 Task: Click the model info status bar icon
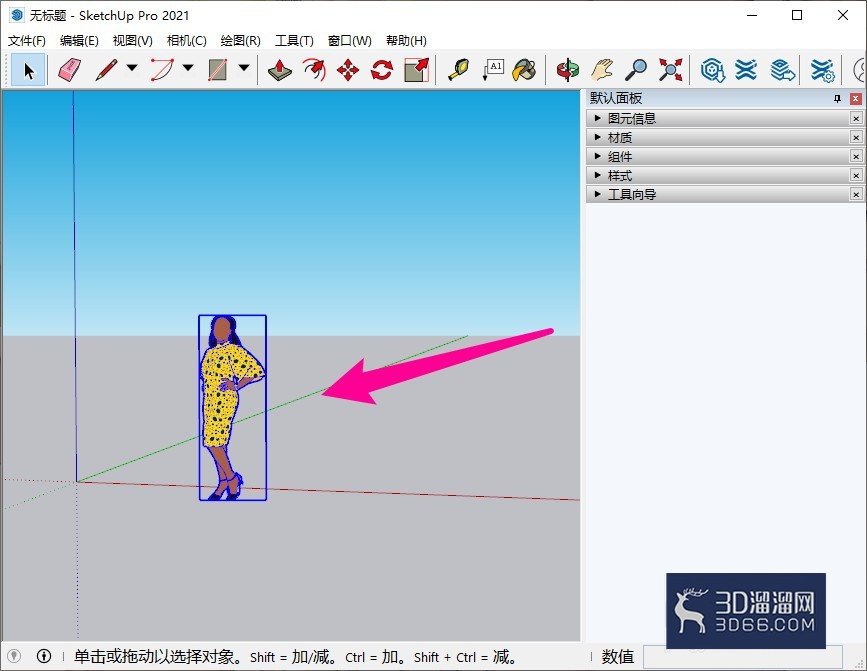pyautogui.click(x=44, y=656)
